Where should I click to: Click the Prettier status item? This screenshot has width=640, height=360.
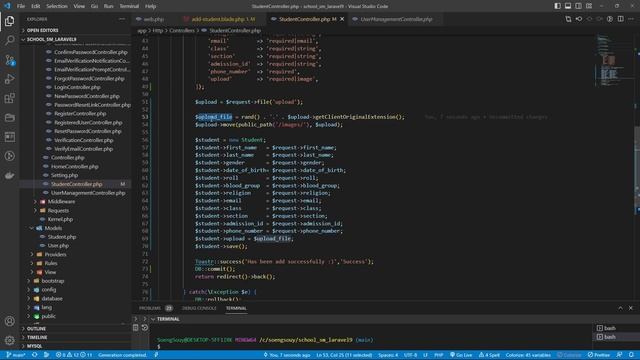598,355
